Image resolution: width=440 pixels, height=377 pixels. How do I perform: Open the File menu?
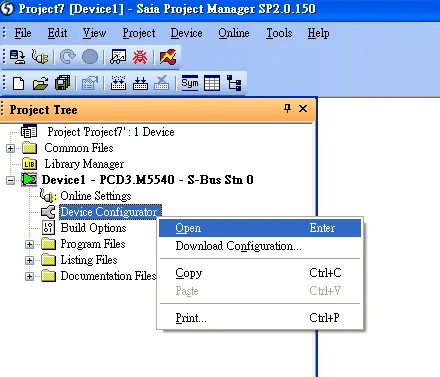point(23,33)
